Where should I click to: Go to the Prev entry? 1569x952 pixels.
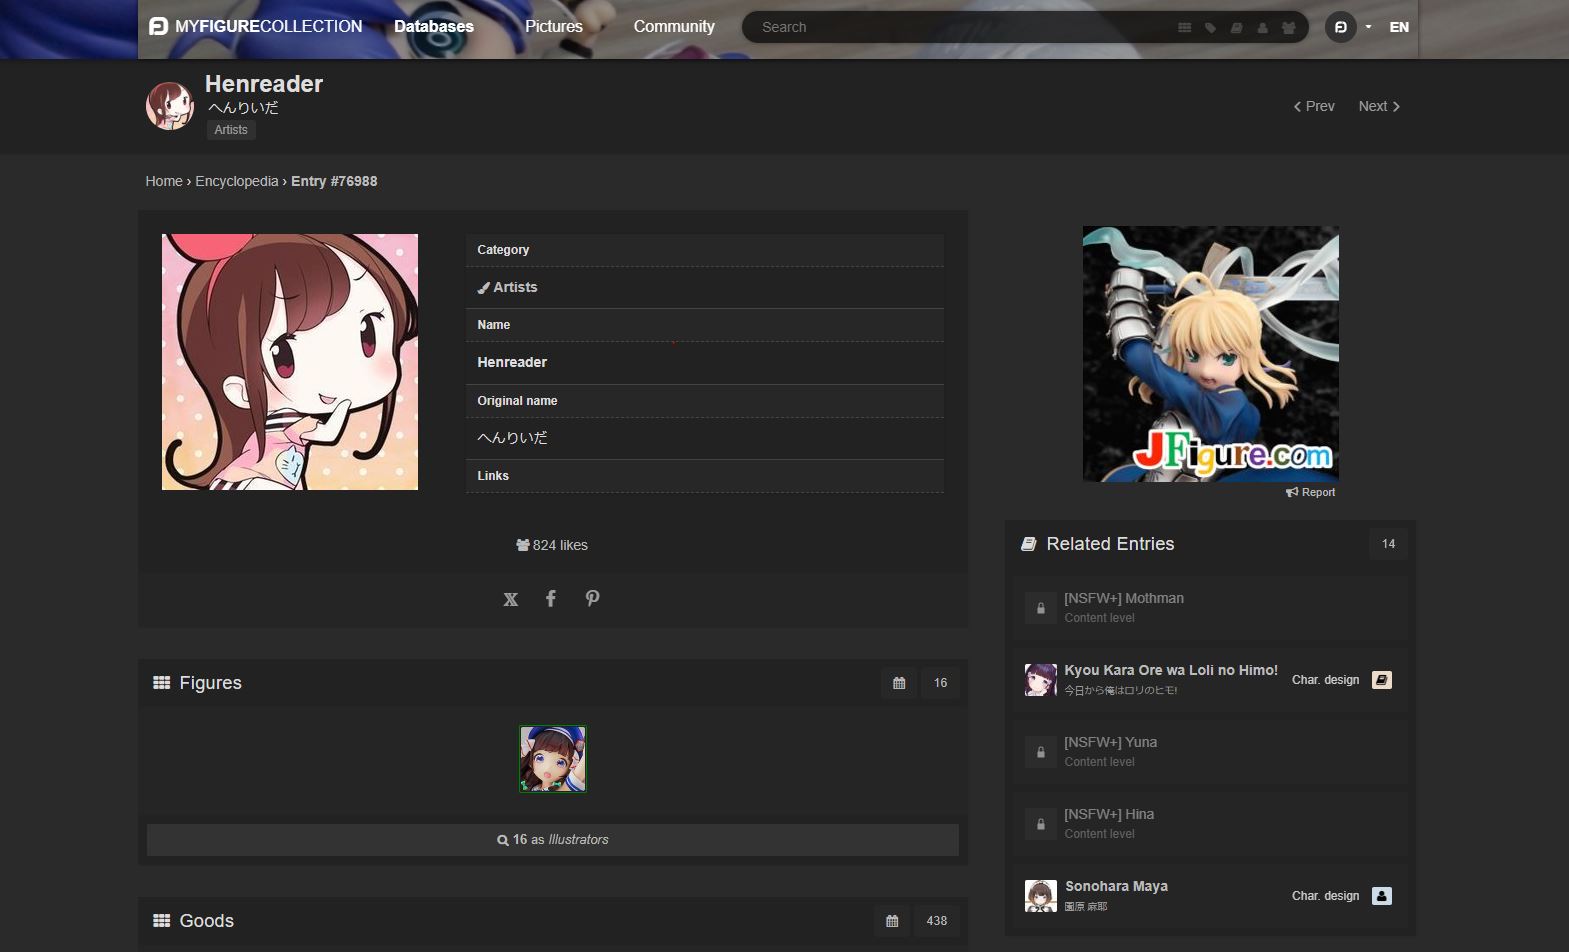(x=1314, y=106)
